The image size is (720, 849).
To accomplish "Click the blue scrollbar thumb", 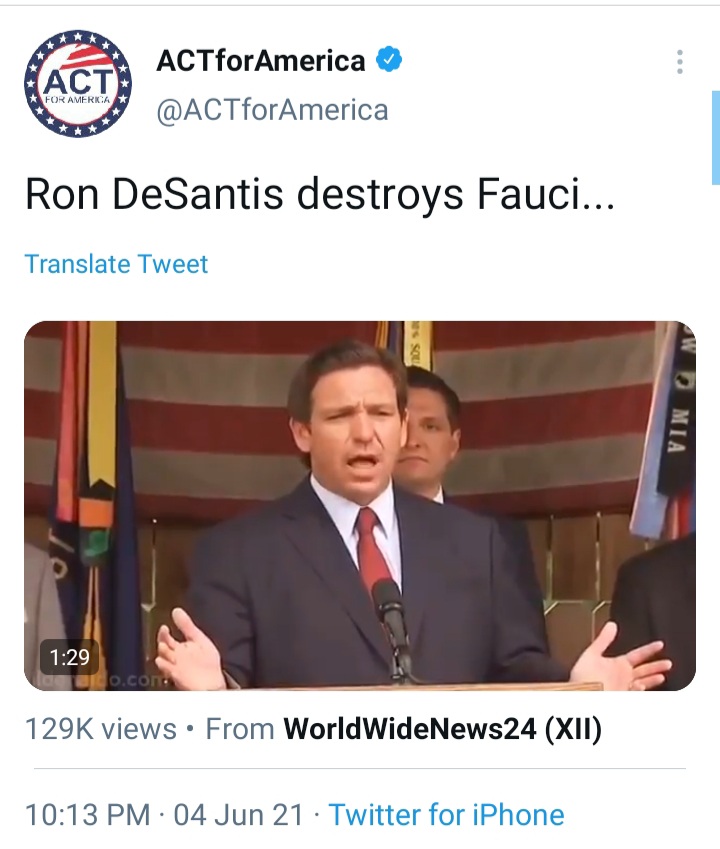I will tap(716, 138).
